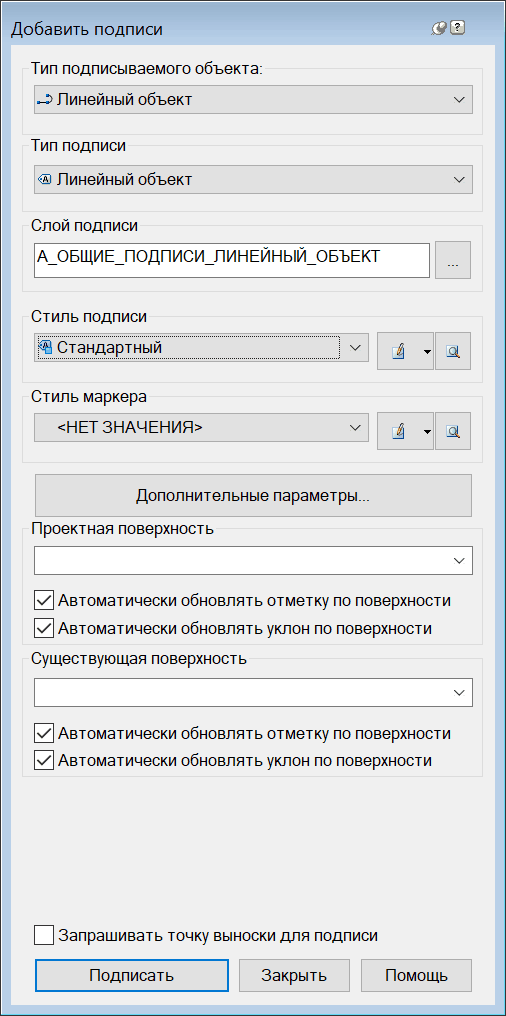Click the pin icon in title bar
This screenshot has width=506, height=1016.
(439, 28)
